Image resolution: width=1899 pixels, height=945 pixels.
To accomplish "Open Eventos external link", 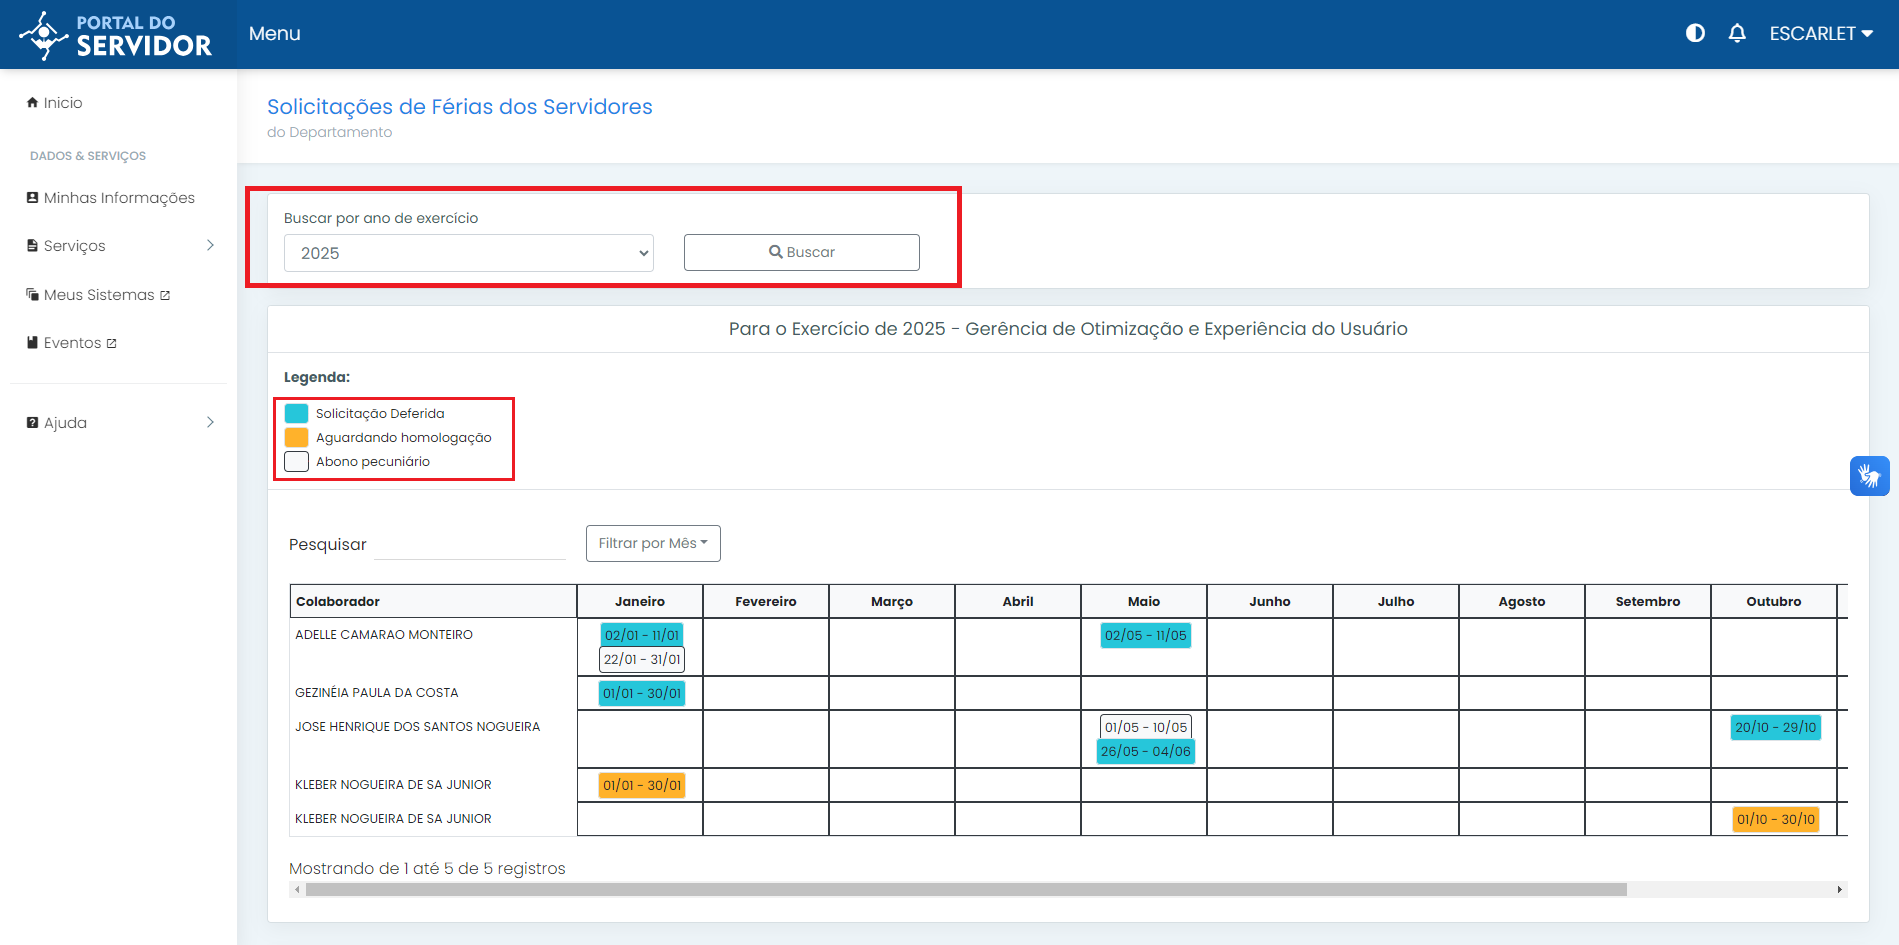I will pyautogui.click(x=72, y=343).
